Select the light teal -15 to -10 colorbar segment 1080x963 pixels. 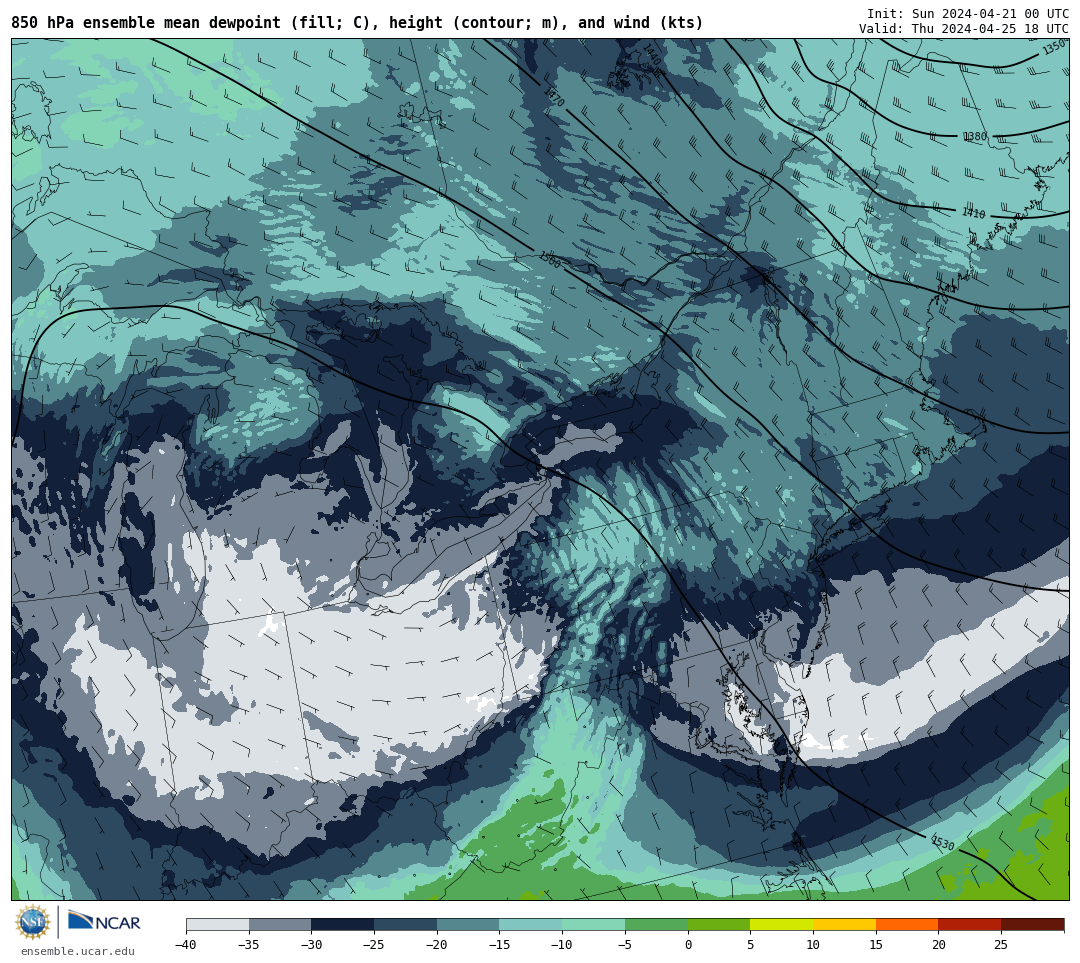(x=530, y=924)
